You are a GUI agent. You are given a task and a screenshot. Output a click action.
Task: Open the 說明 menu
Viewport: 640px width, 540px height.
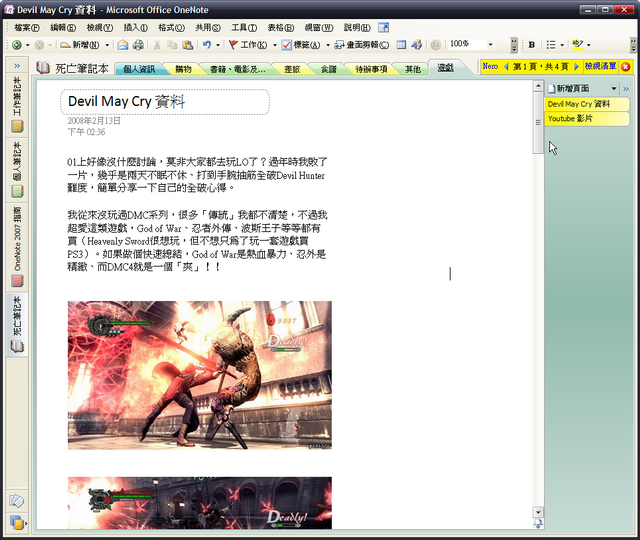(x=357, y=27)
